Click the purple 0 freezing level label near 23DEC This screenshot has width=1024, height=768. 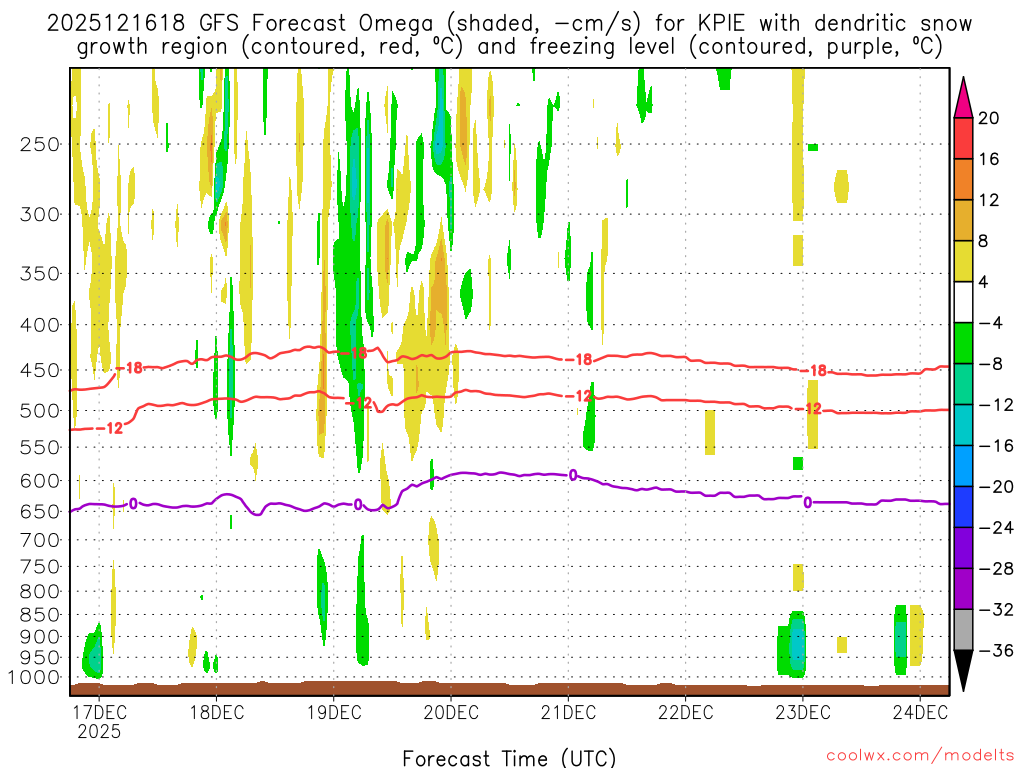[x=808, y=502]
